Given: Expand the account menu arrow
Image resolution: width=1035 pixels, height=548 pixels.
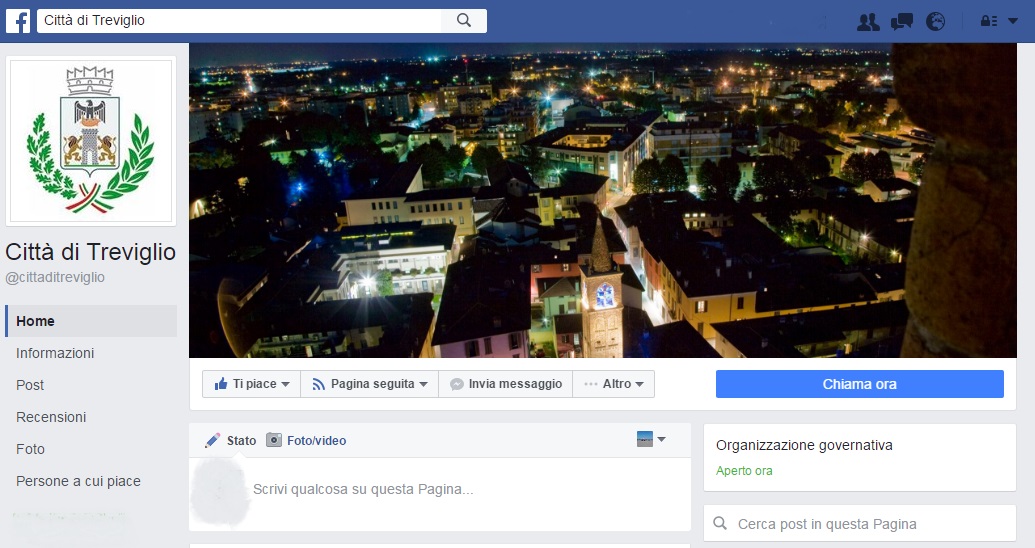Looking at the screenshot, I should 1013,21.
